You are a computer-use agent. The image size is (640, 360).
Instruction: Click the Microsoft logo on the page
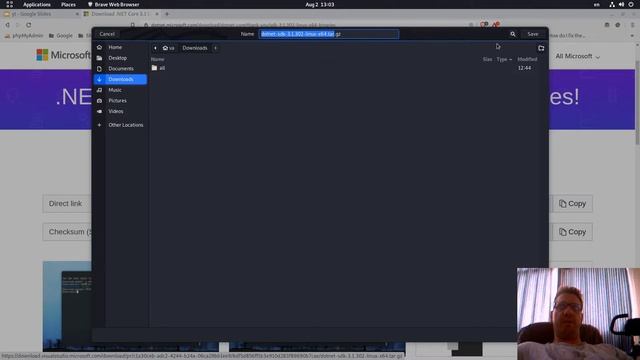point(63,55)
